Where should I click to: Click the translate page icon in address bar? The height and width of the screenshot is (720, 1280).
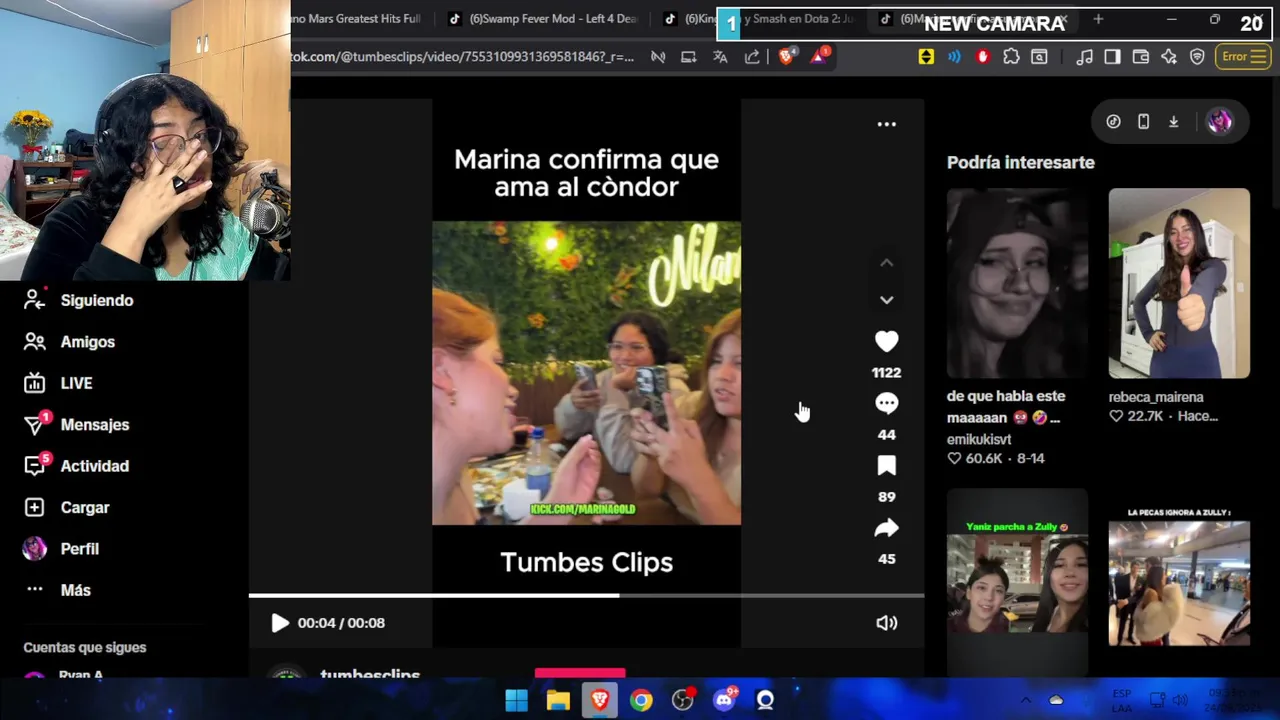pyautogui.click(x=720, y=57)
